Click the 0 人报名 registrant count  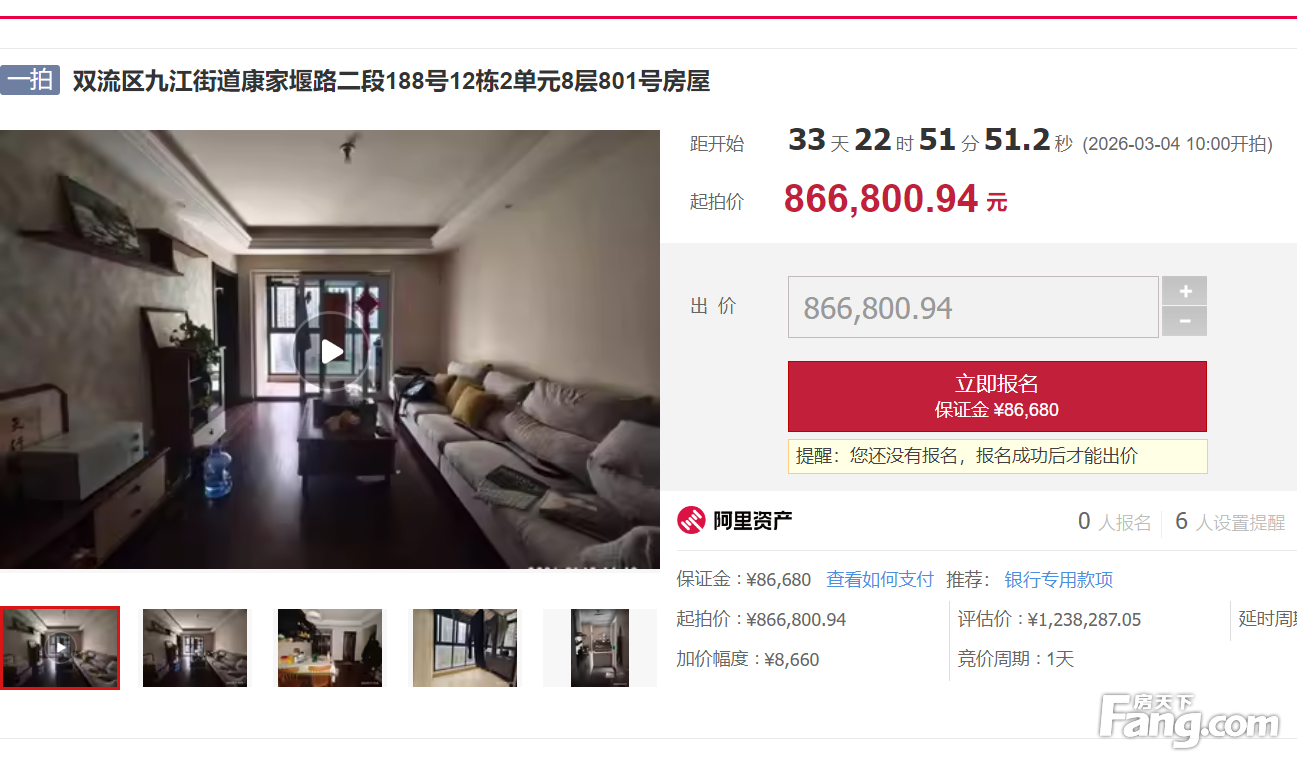(x=1115, y=522)
